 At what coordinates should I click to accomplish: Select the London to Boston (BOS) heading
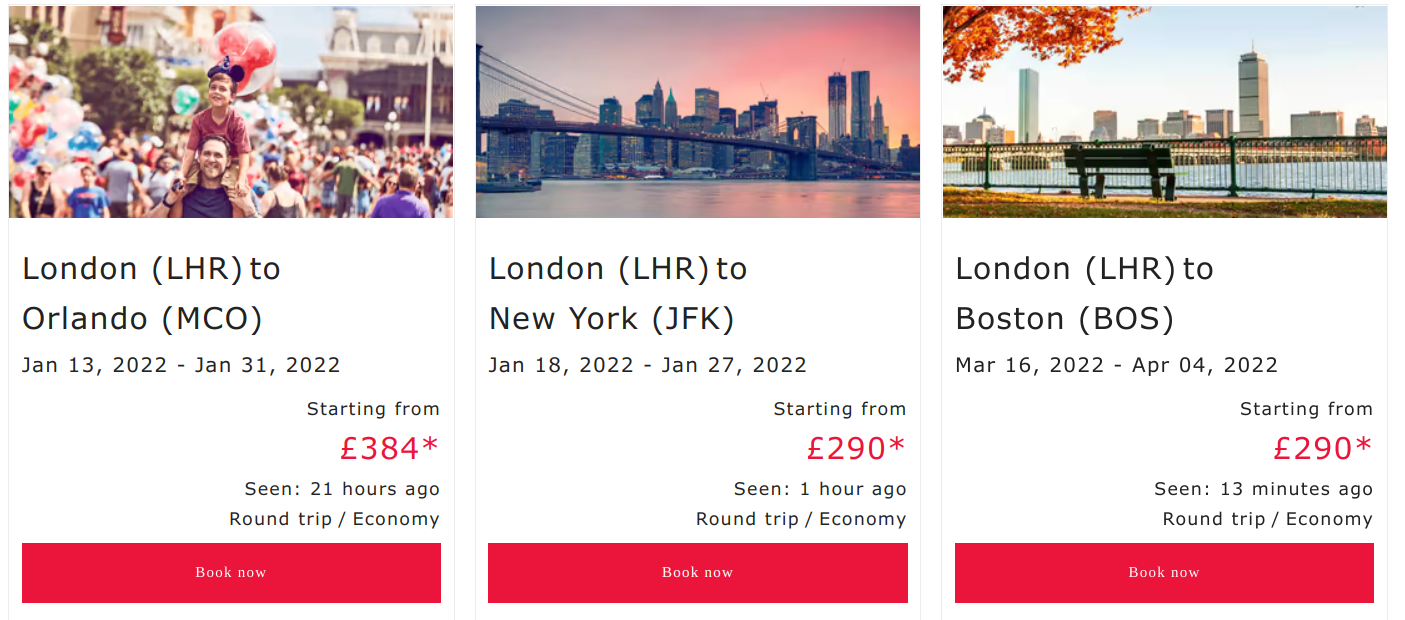point(1084,293)
